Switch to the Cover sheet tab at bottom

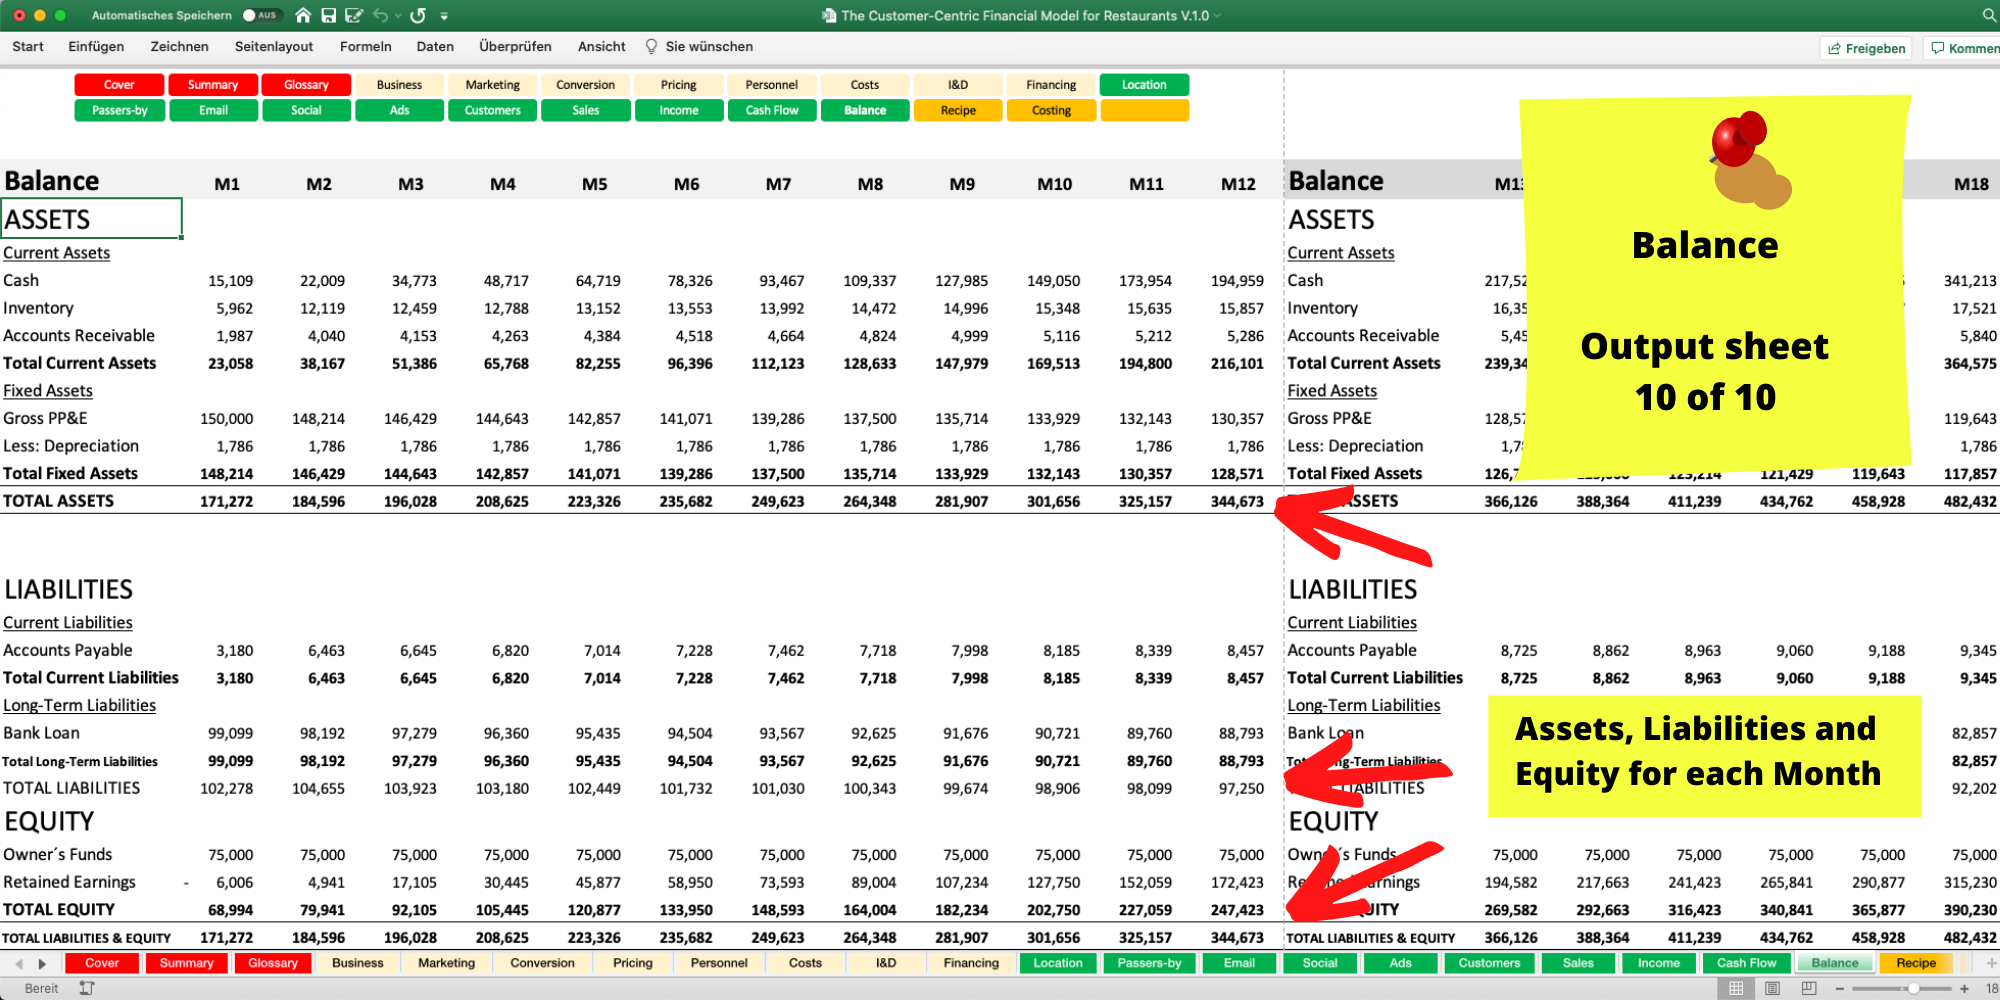[102, 963]
